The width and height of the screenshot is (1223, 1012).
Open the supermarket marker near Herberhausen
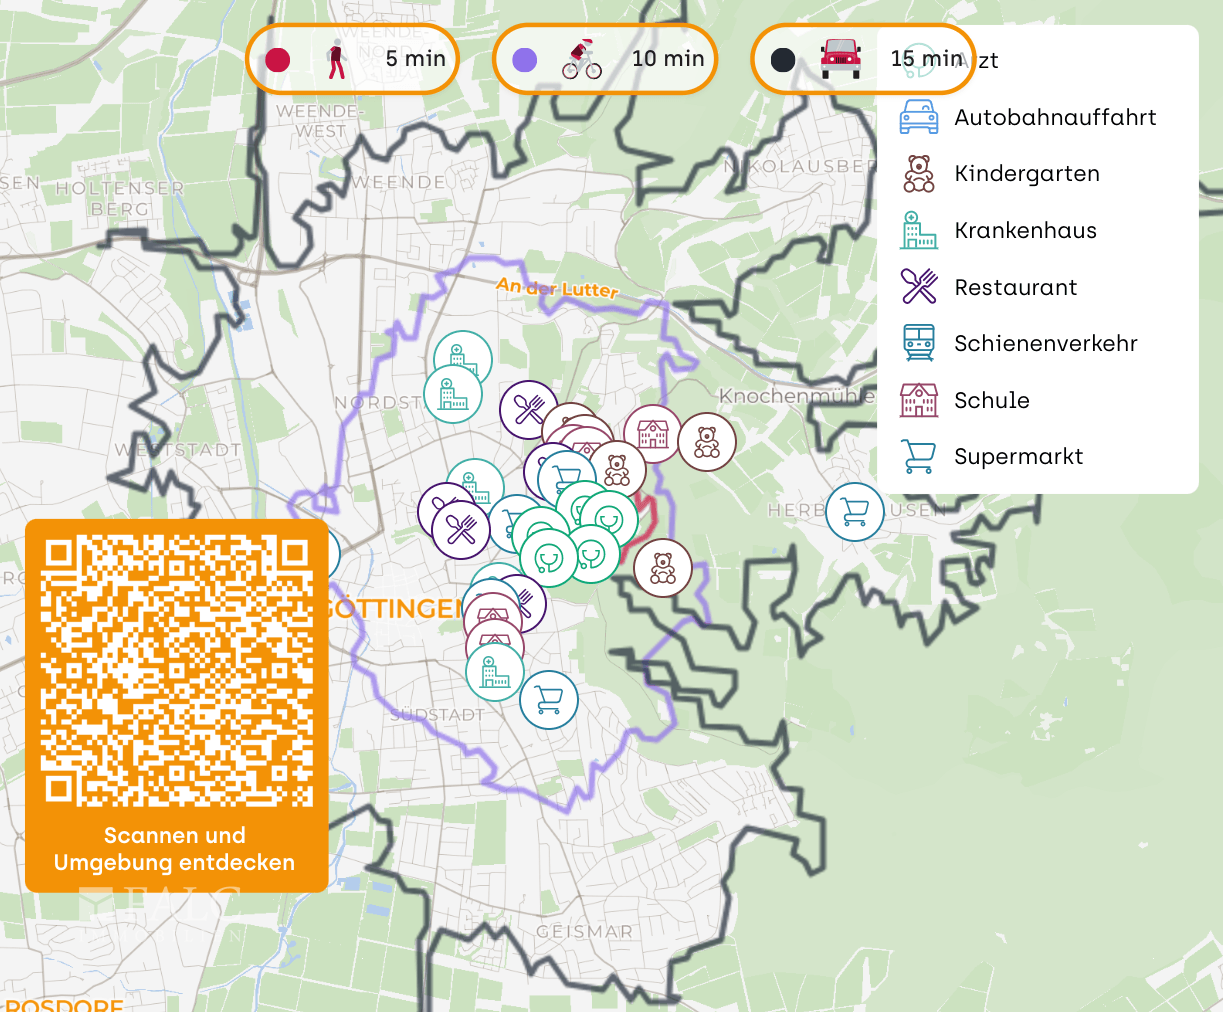tap(855, 512)
